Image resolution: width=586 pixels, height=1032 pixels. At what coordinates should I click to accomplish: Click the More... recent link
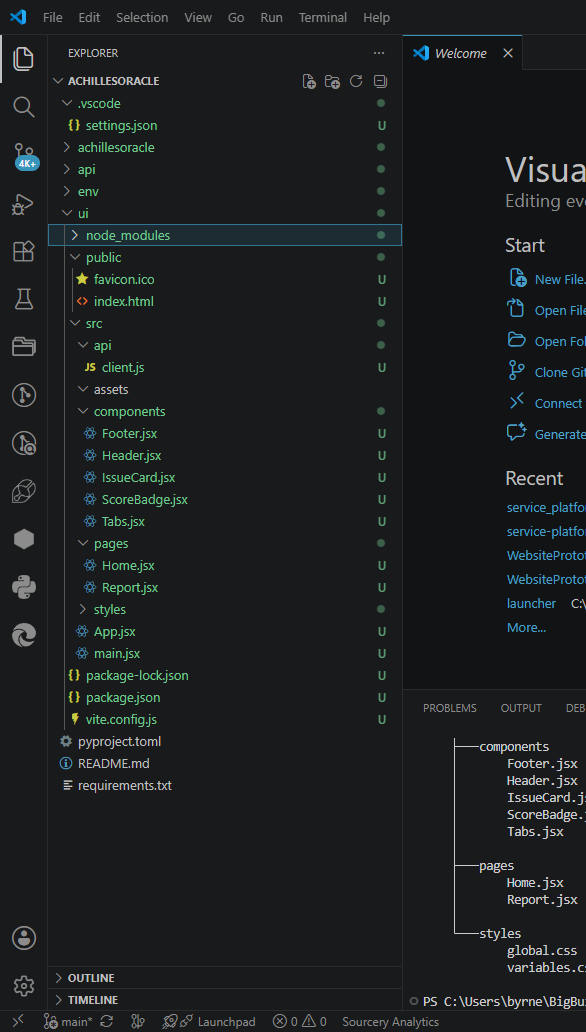pyautogui.click(x=526, y=627)
